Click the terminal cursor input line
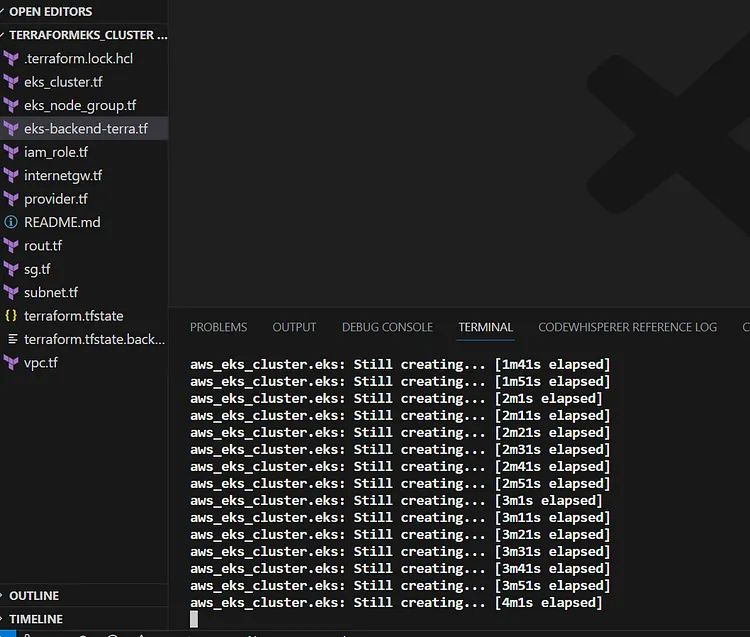 pyautogui.click(x=194, y=619)
